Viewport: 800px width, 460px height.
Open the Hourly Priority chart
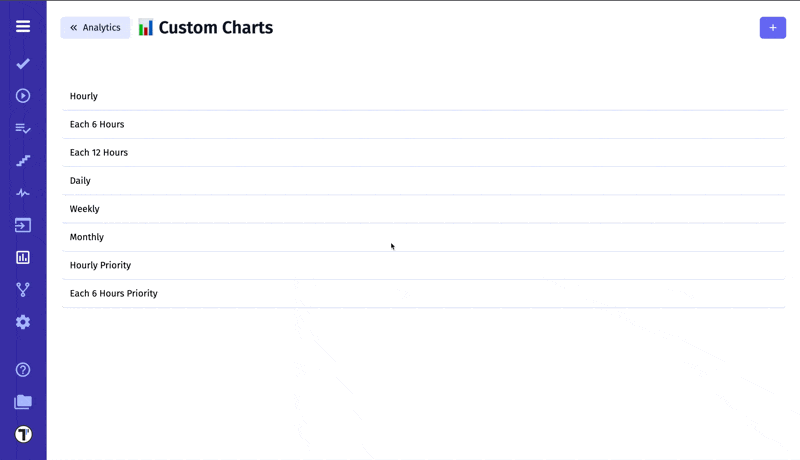point(100,265)
